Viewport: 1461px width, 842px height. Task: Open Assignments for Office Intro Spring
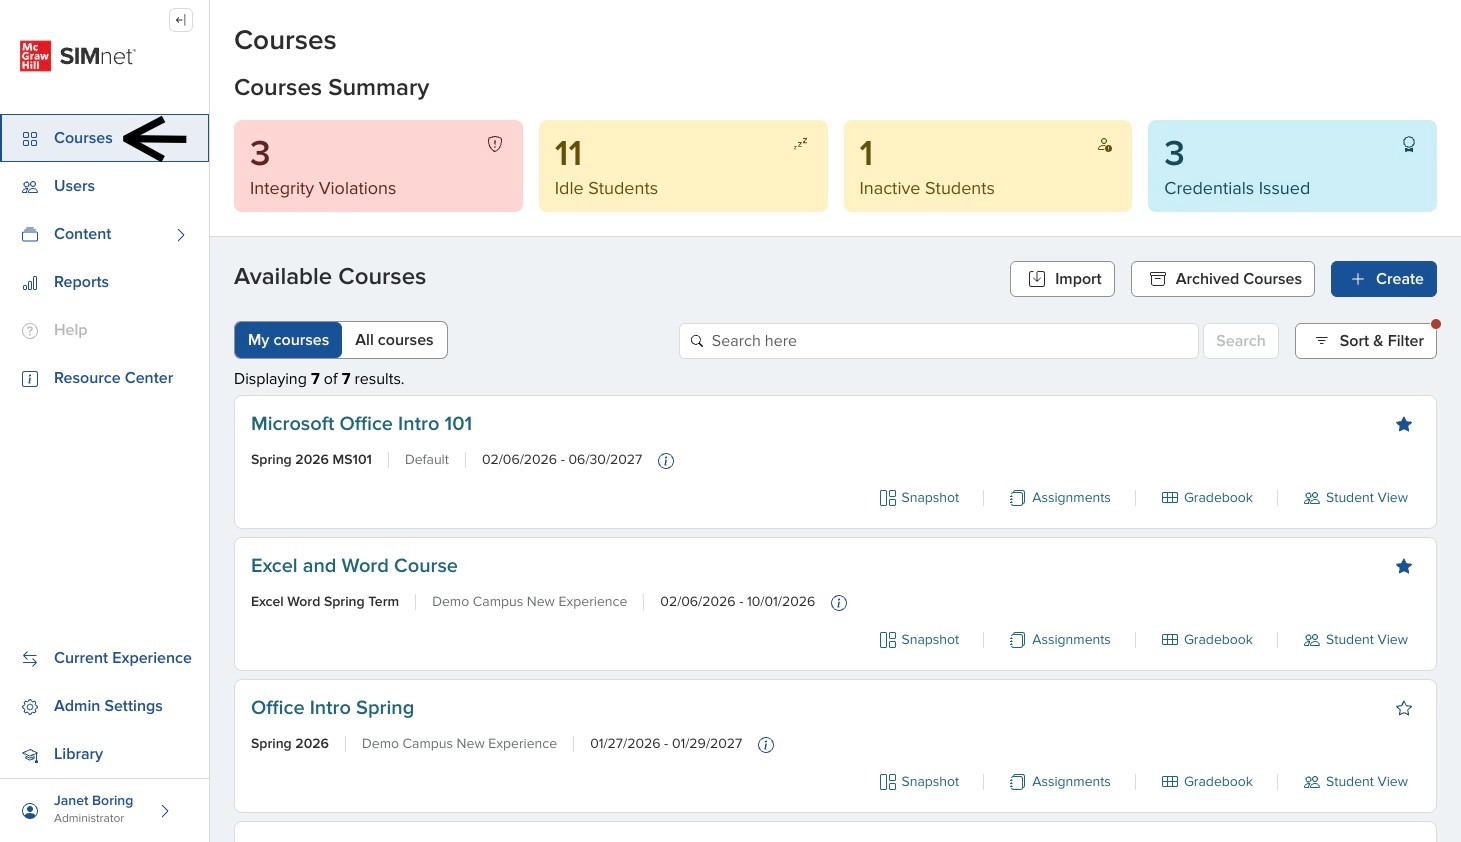pos(1060,782)
